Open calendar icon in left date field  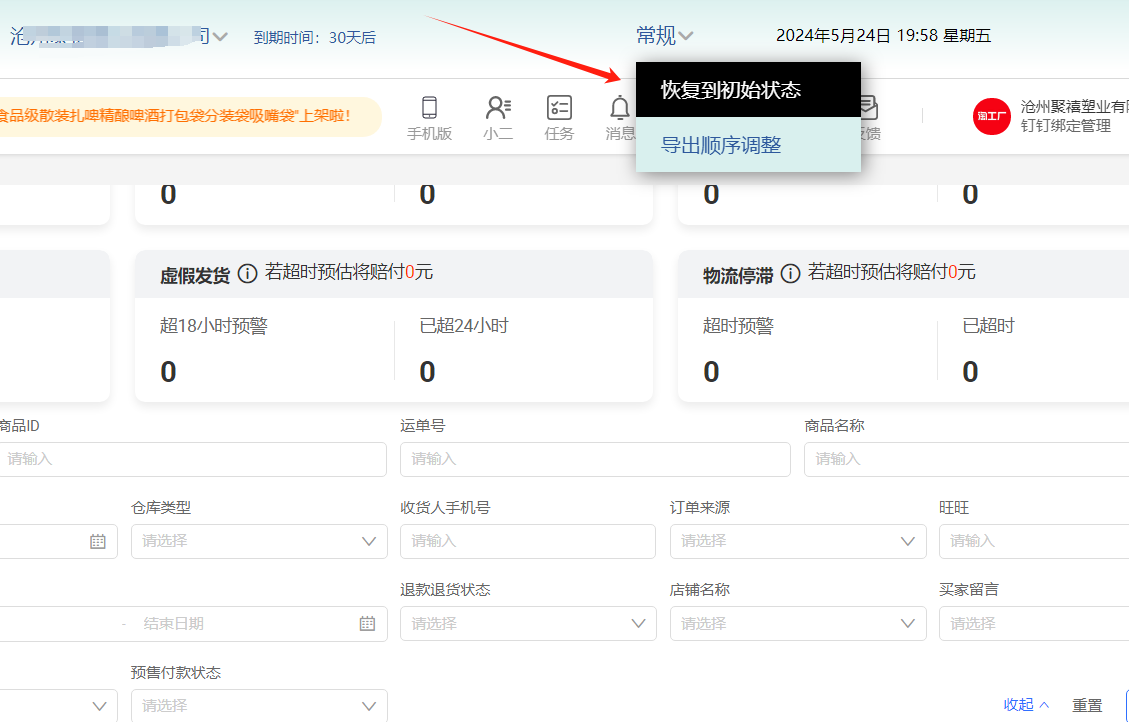coord(98,541)
